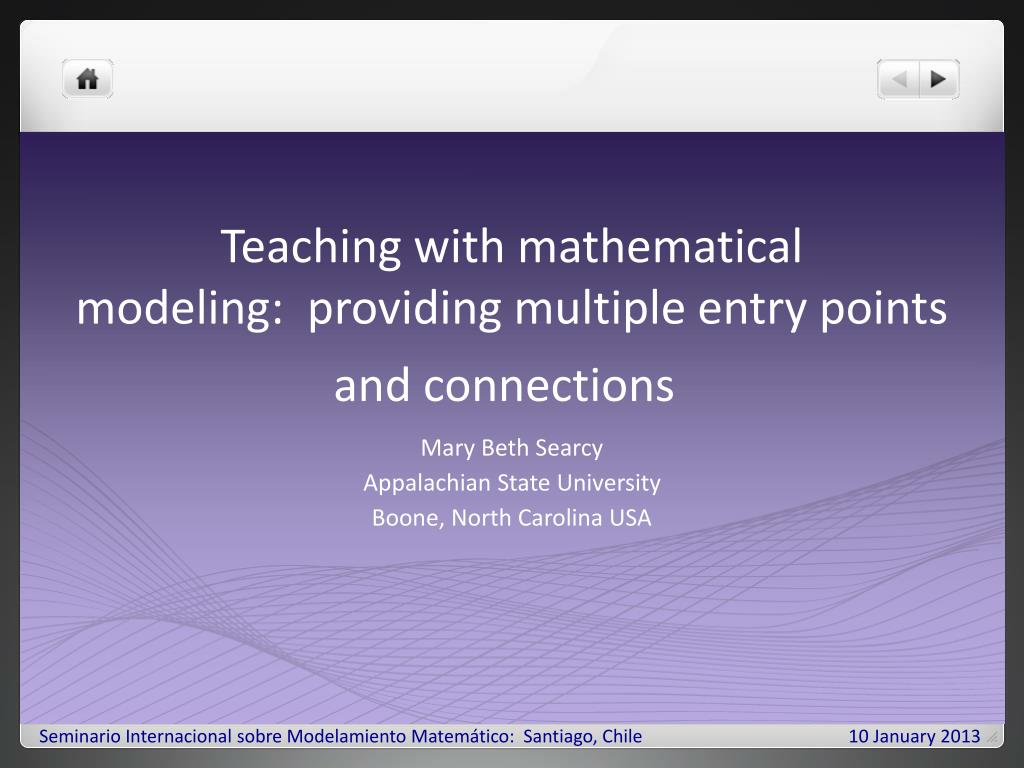
Task: Click the date '10 January 2013'
Action: [914, 736]
